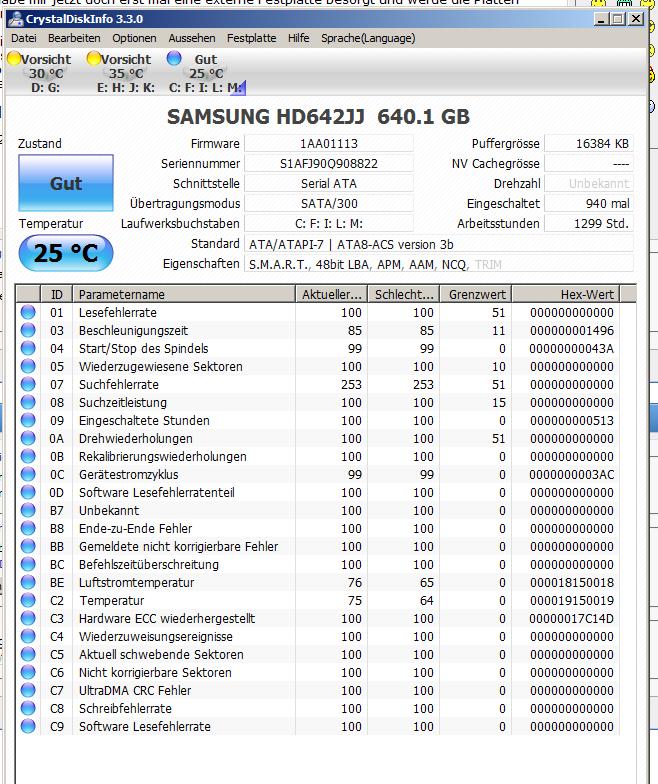Select the D: G: disk with Vorsicht status
Viewport: 658px width, 784px height.
pos(40,73)
